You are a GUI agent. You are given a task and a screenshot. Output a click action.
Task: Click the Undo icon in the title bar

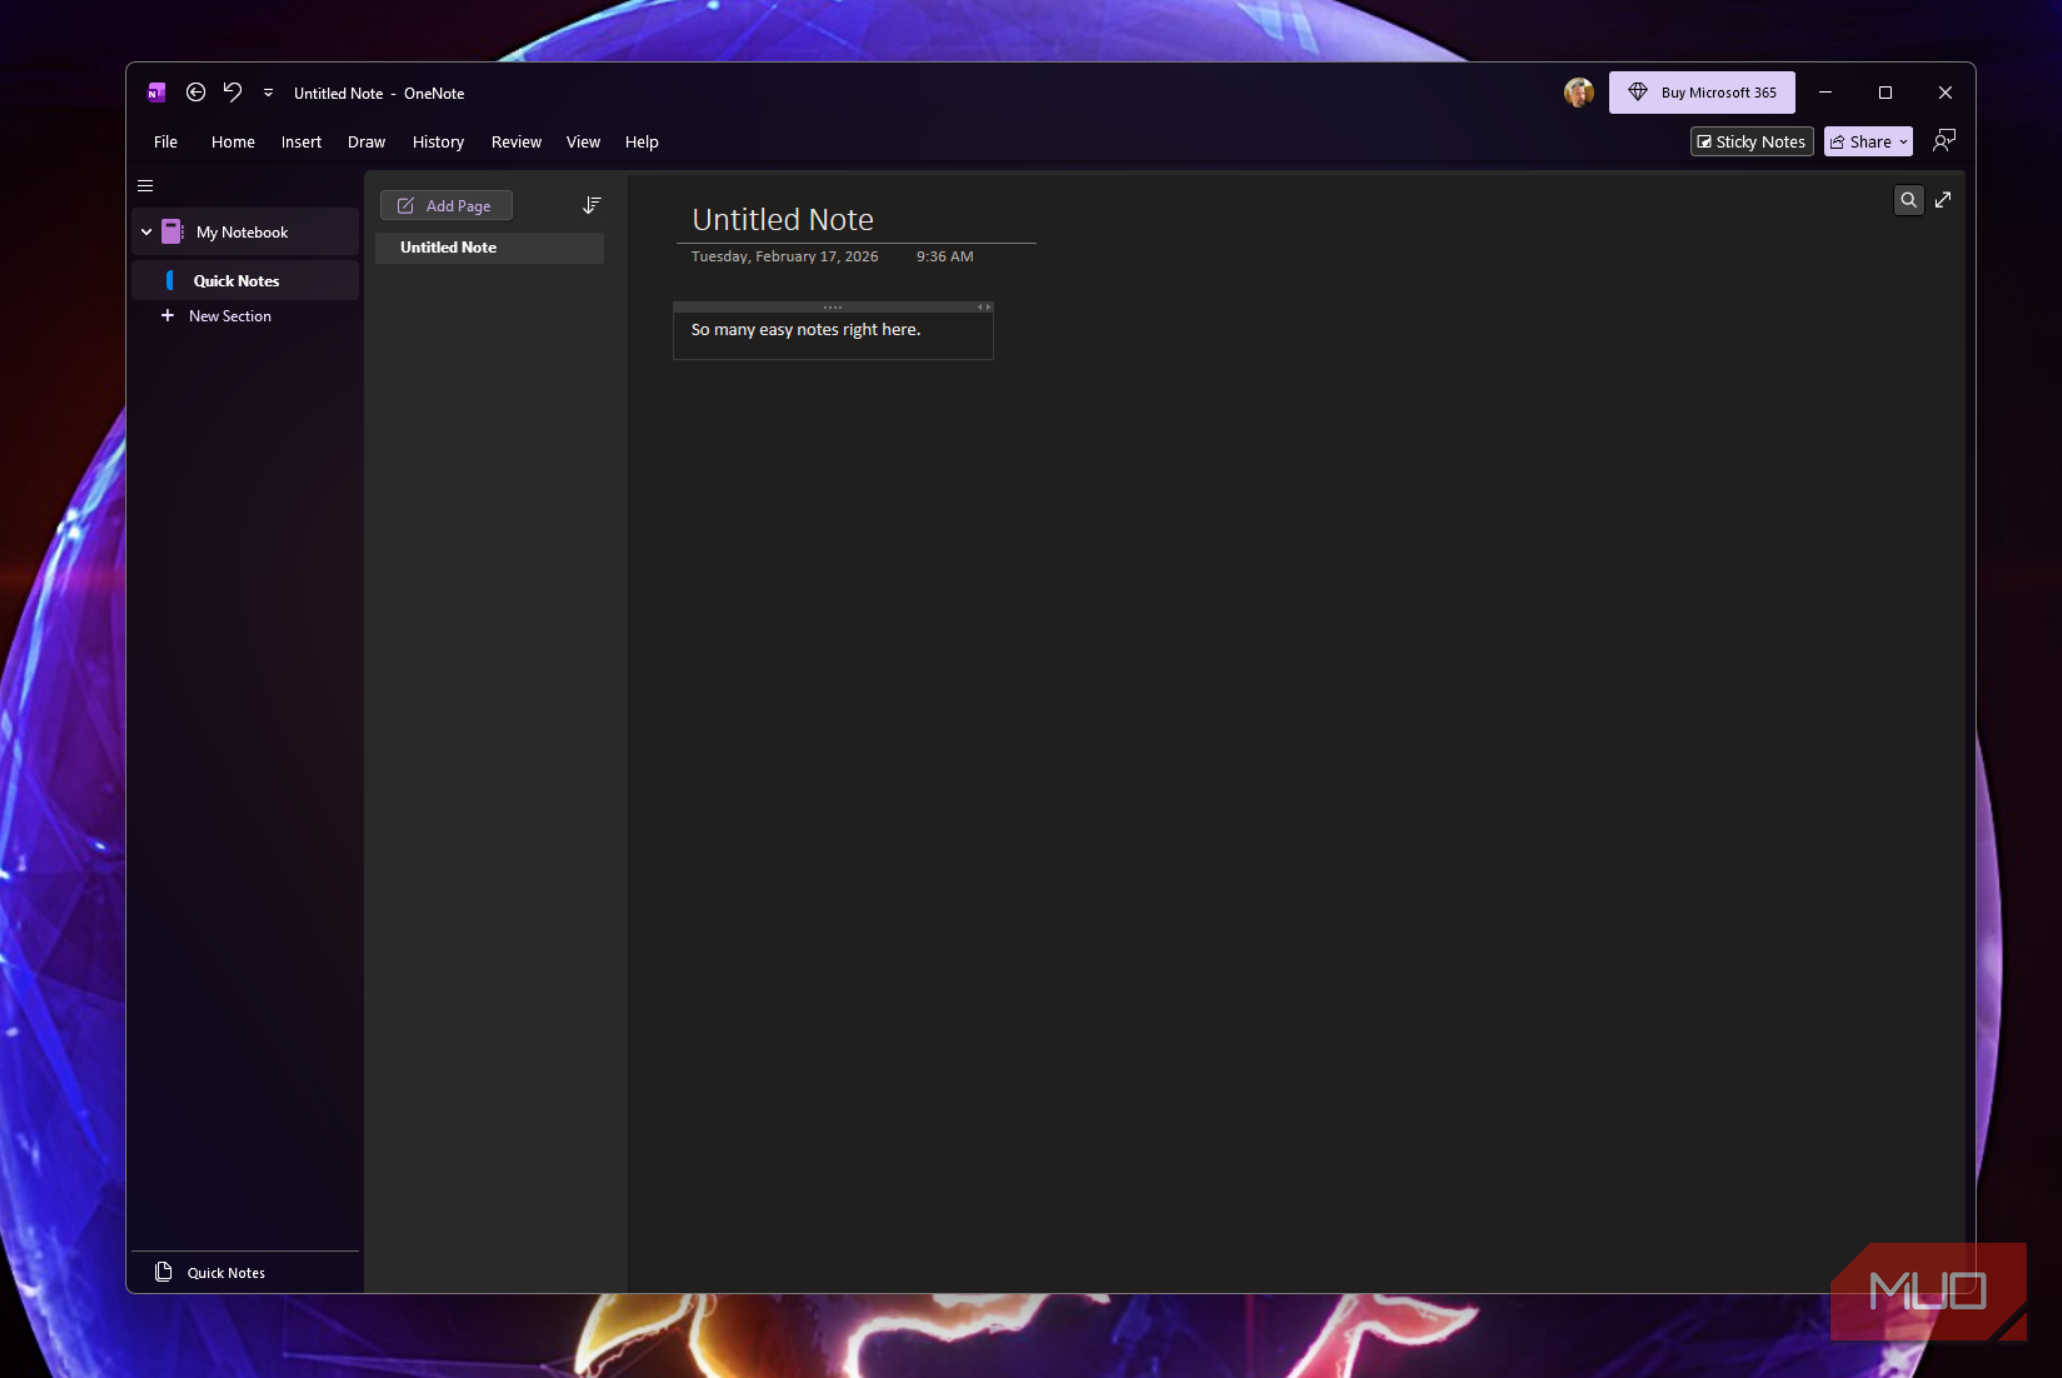click(232, 92)
